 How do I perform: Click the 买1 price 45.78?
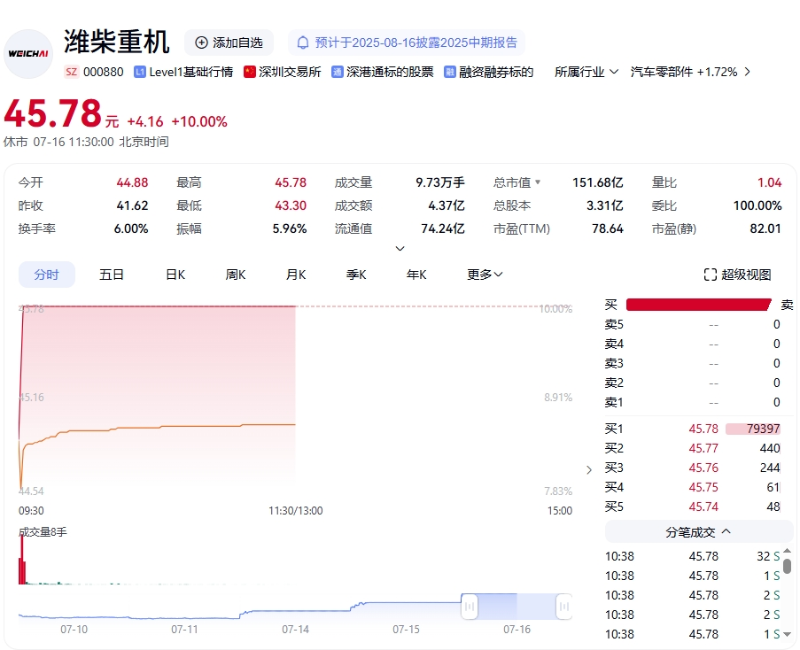[x=703, y=429]
